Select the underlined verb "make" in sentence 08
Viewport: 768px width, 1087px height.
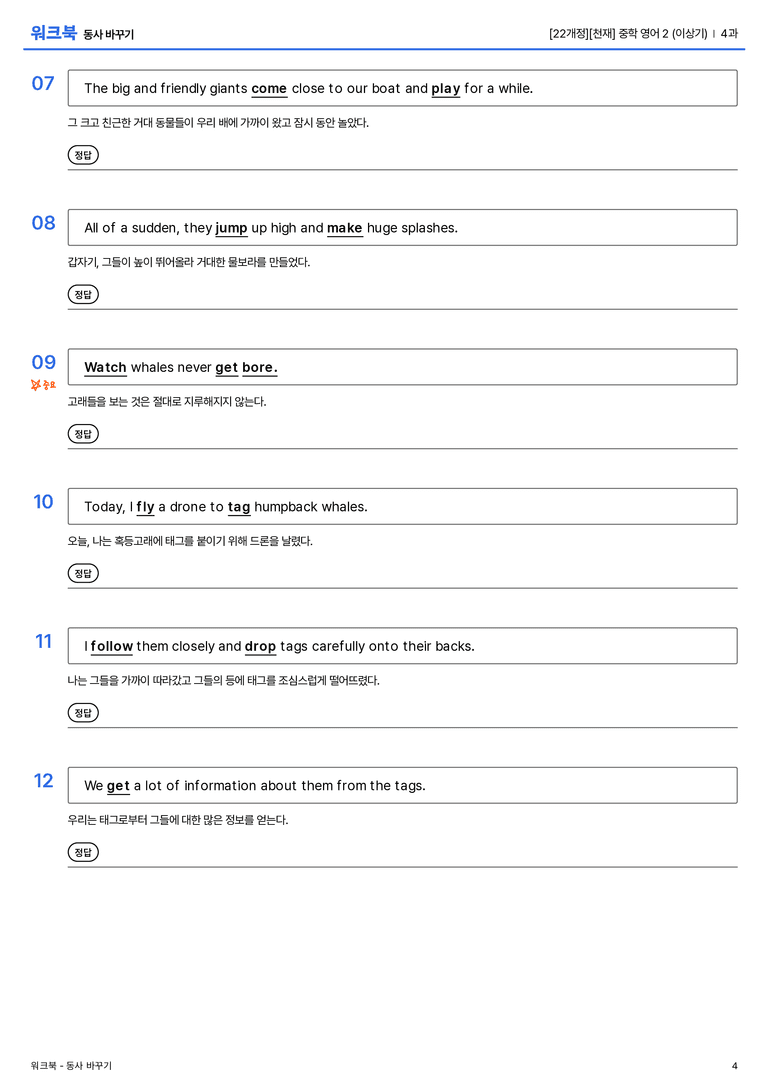point(344,228)
